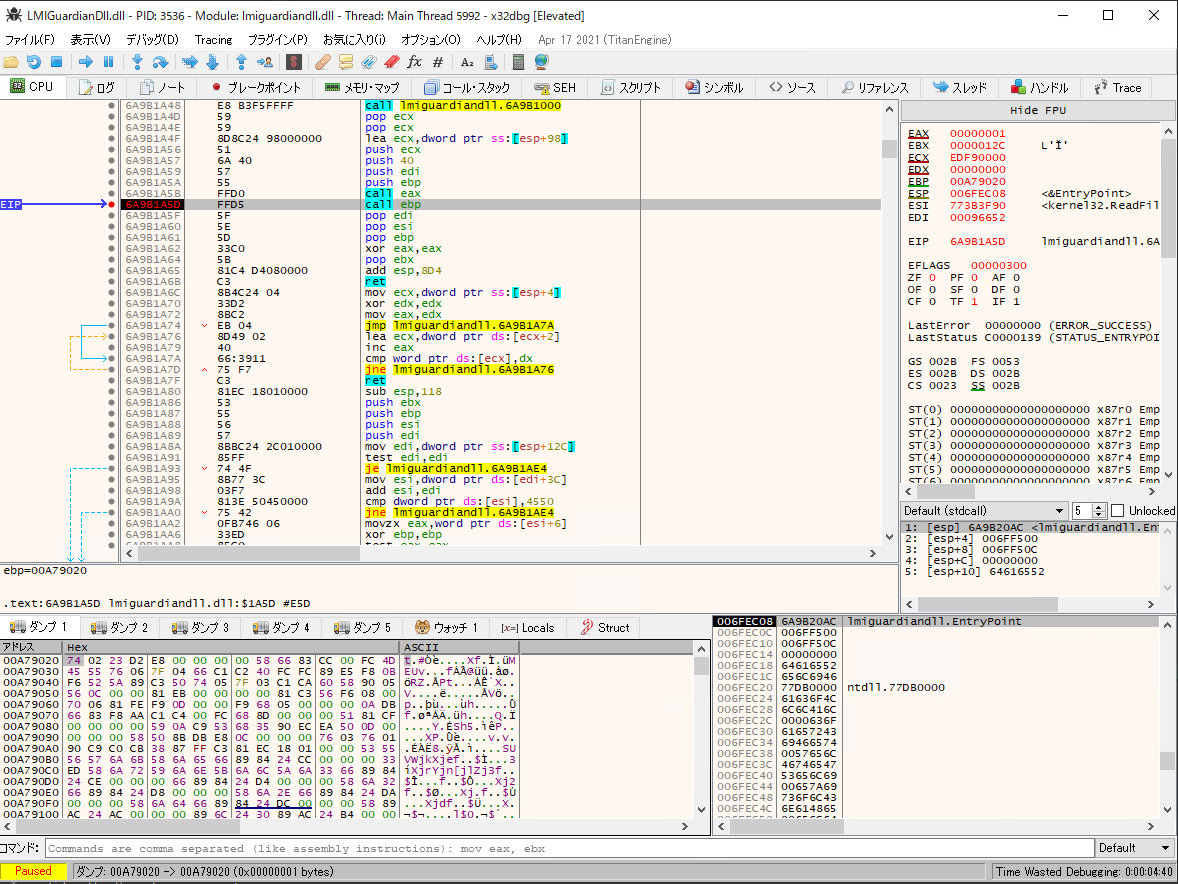Click the Hide FPU button
Screen dimensions: 1178x884
pyautogui.click(x=1038, y=110)
